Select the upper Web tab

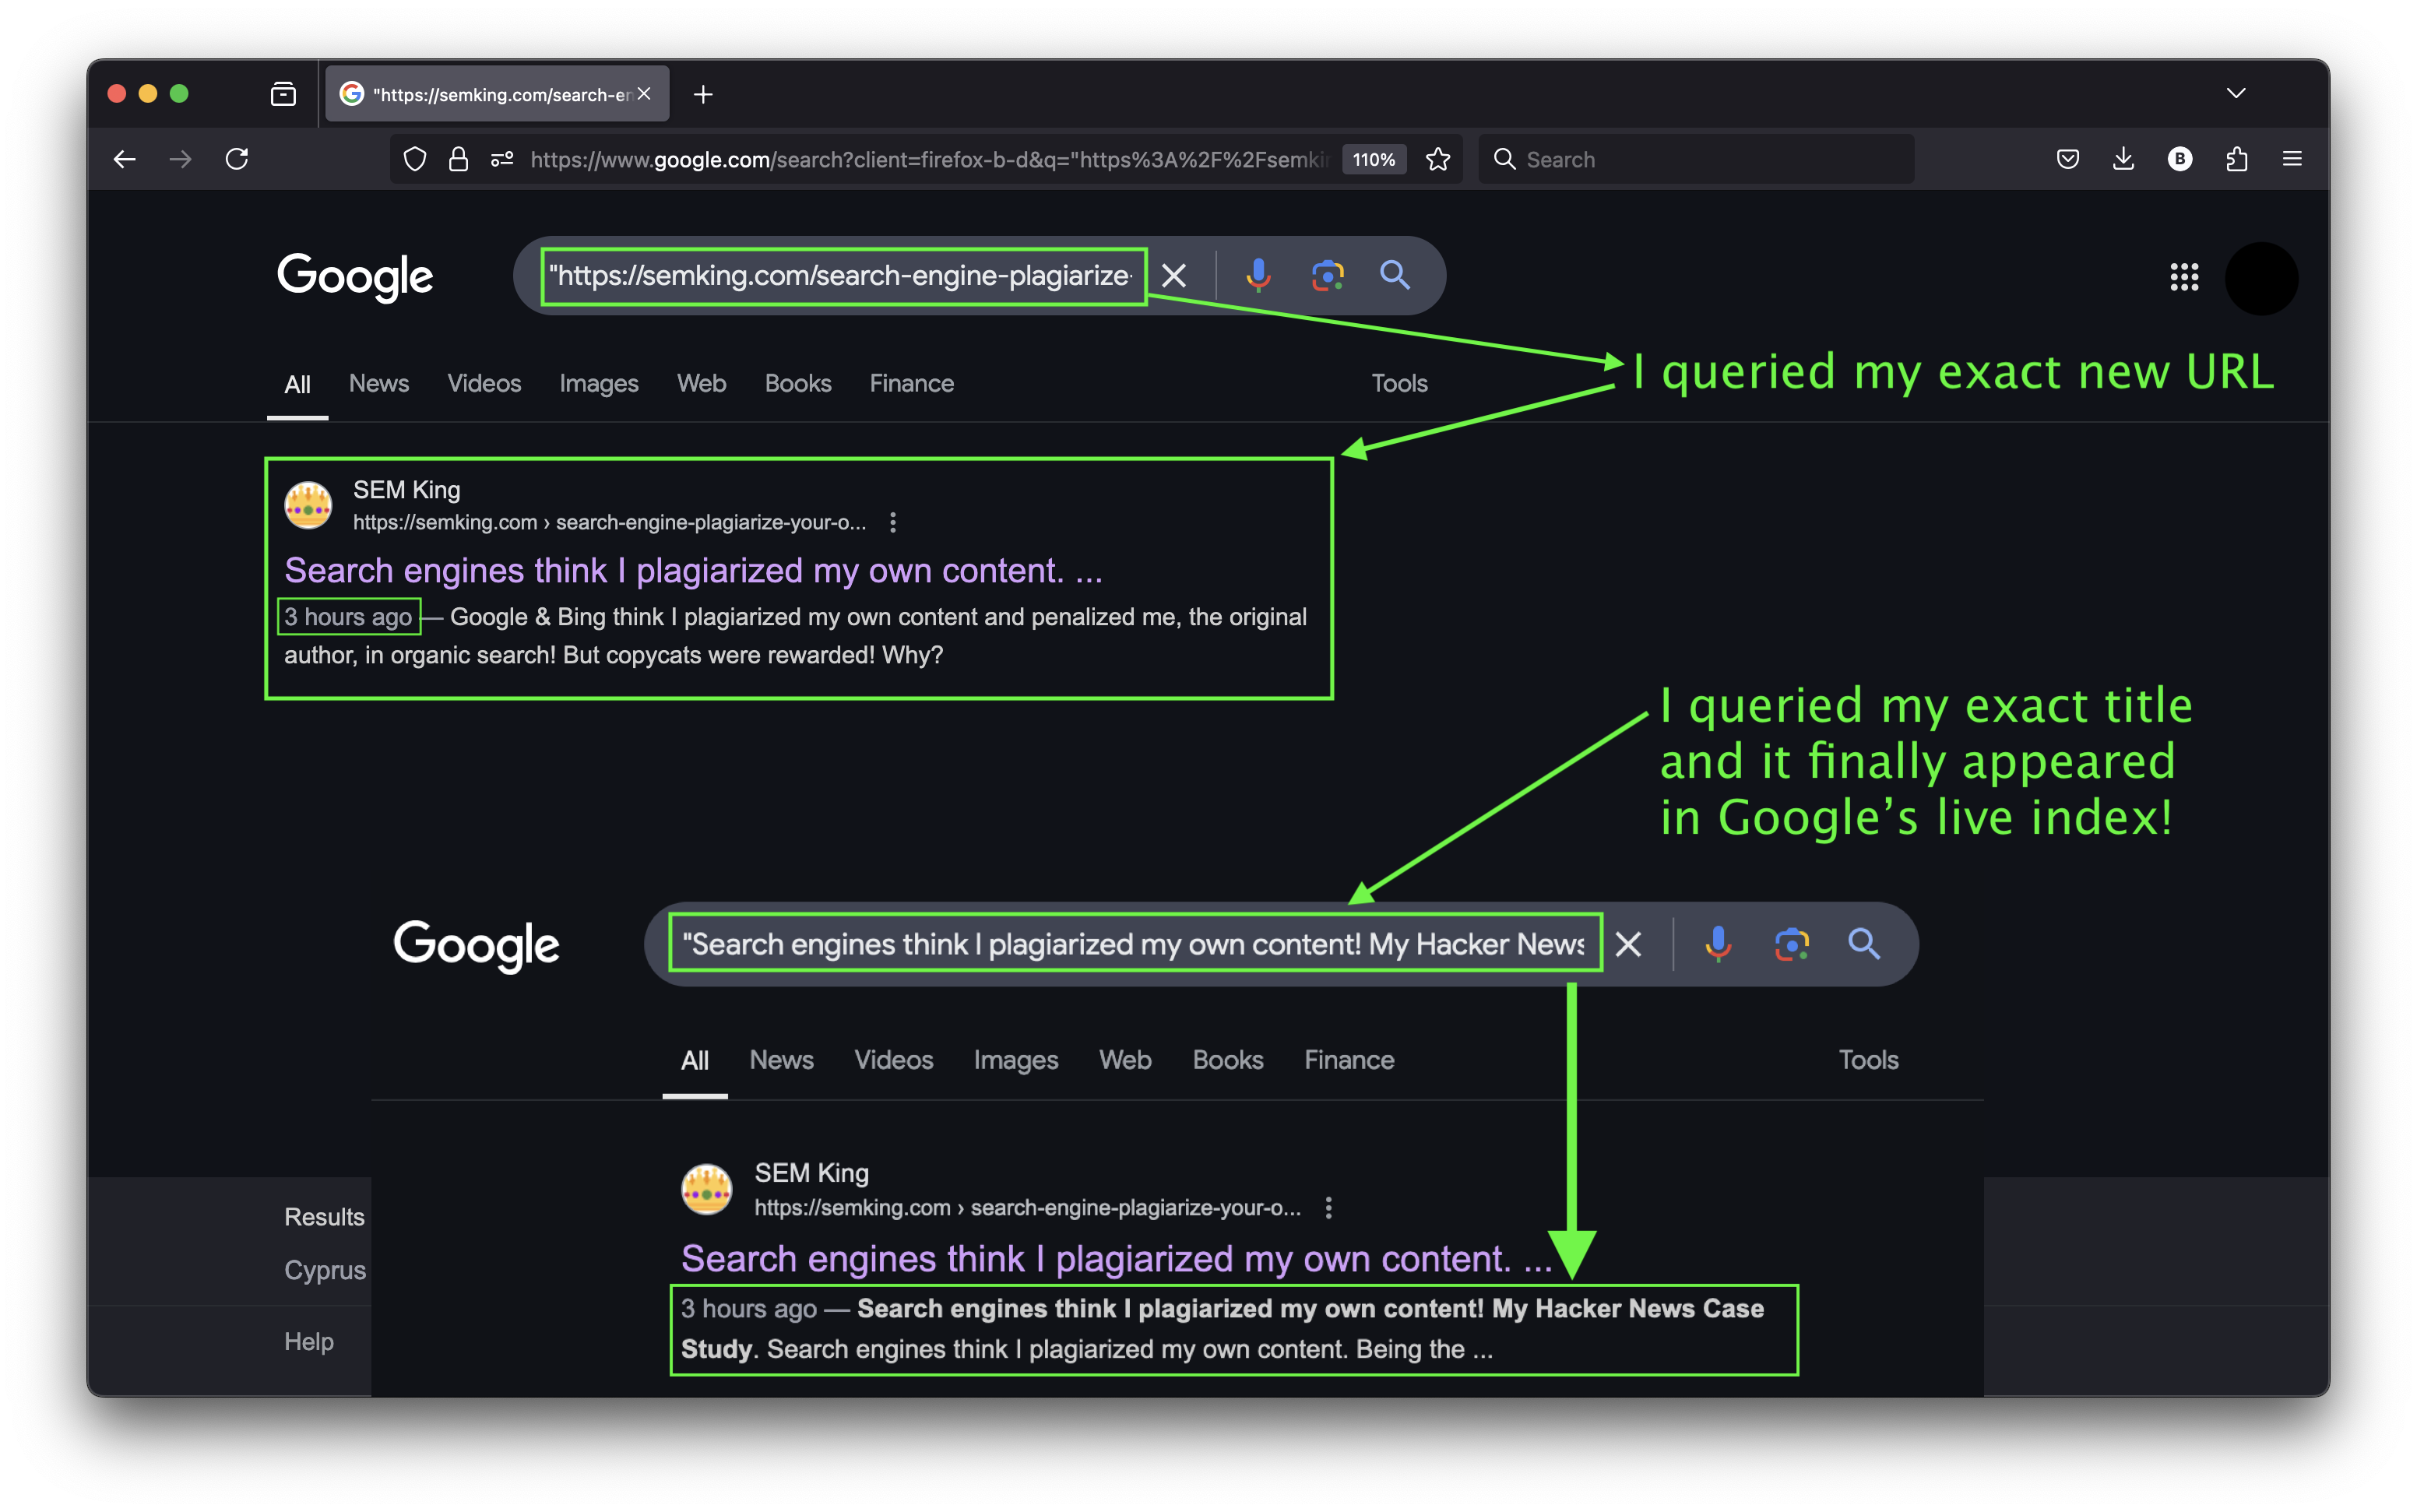pyautogui.click(x=701, y=383)
